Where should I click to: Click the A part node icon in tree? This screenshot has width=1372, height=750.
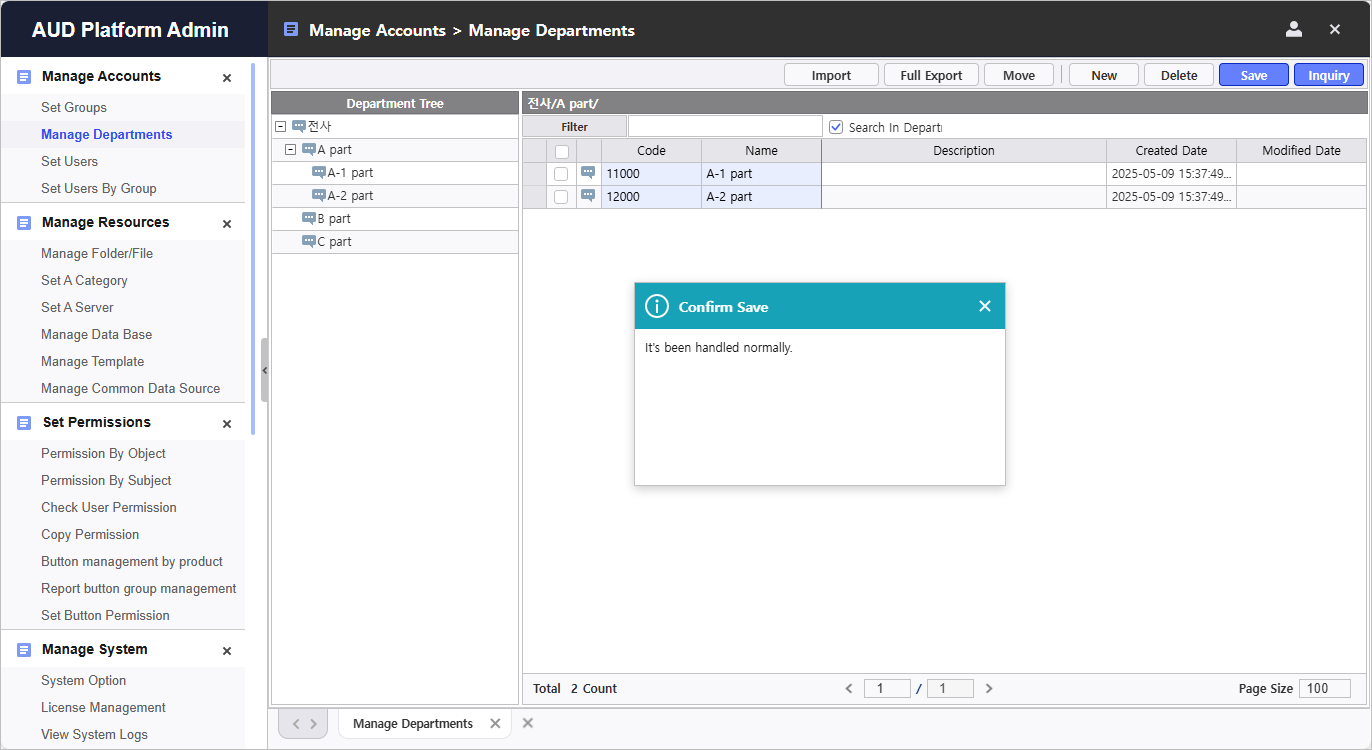click(x=309, y=150)
